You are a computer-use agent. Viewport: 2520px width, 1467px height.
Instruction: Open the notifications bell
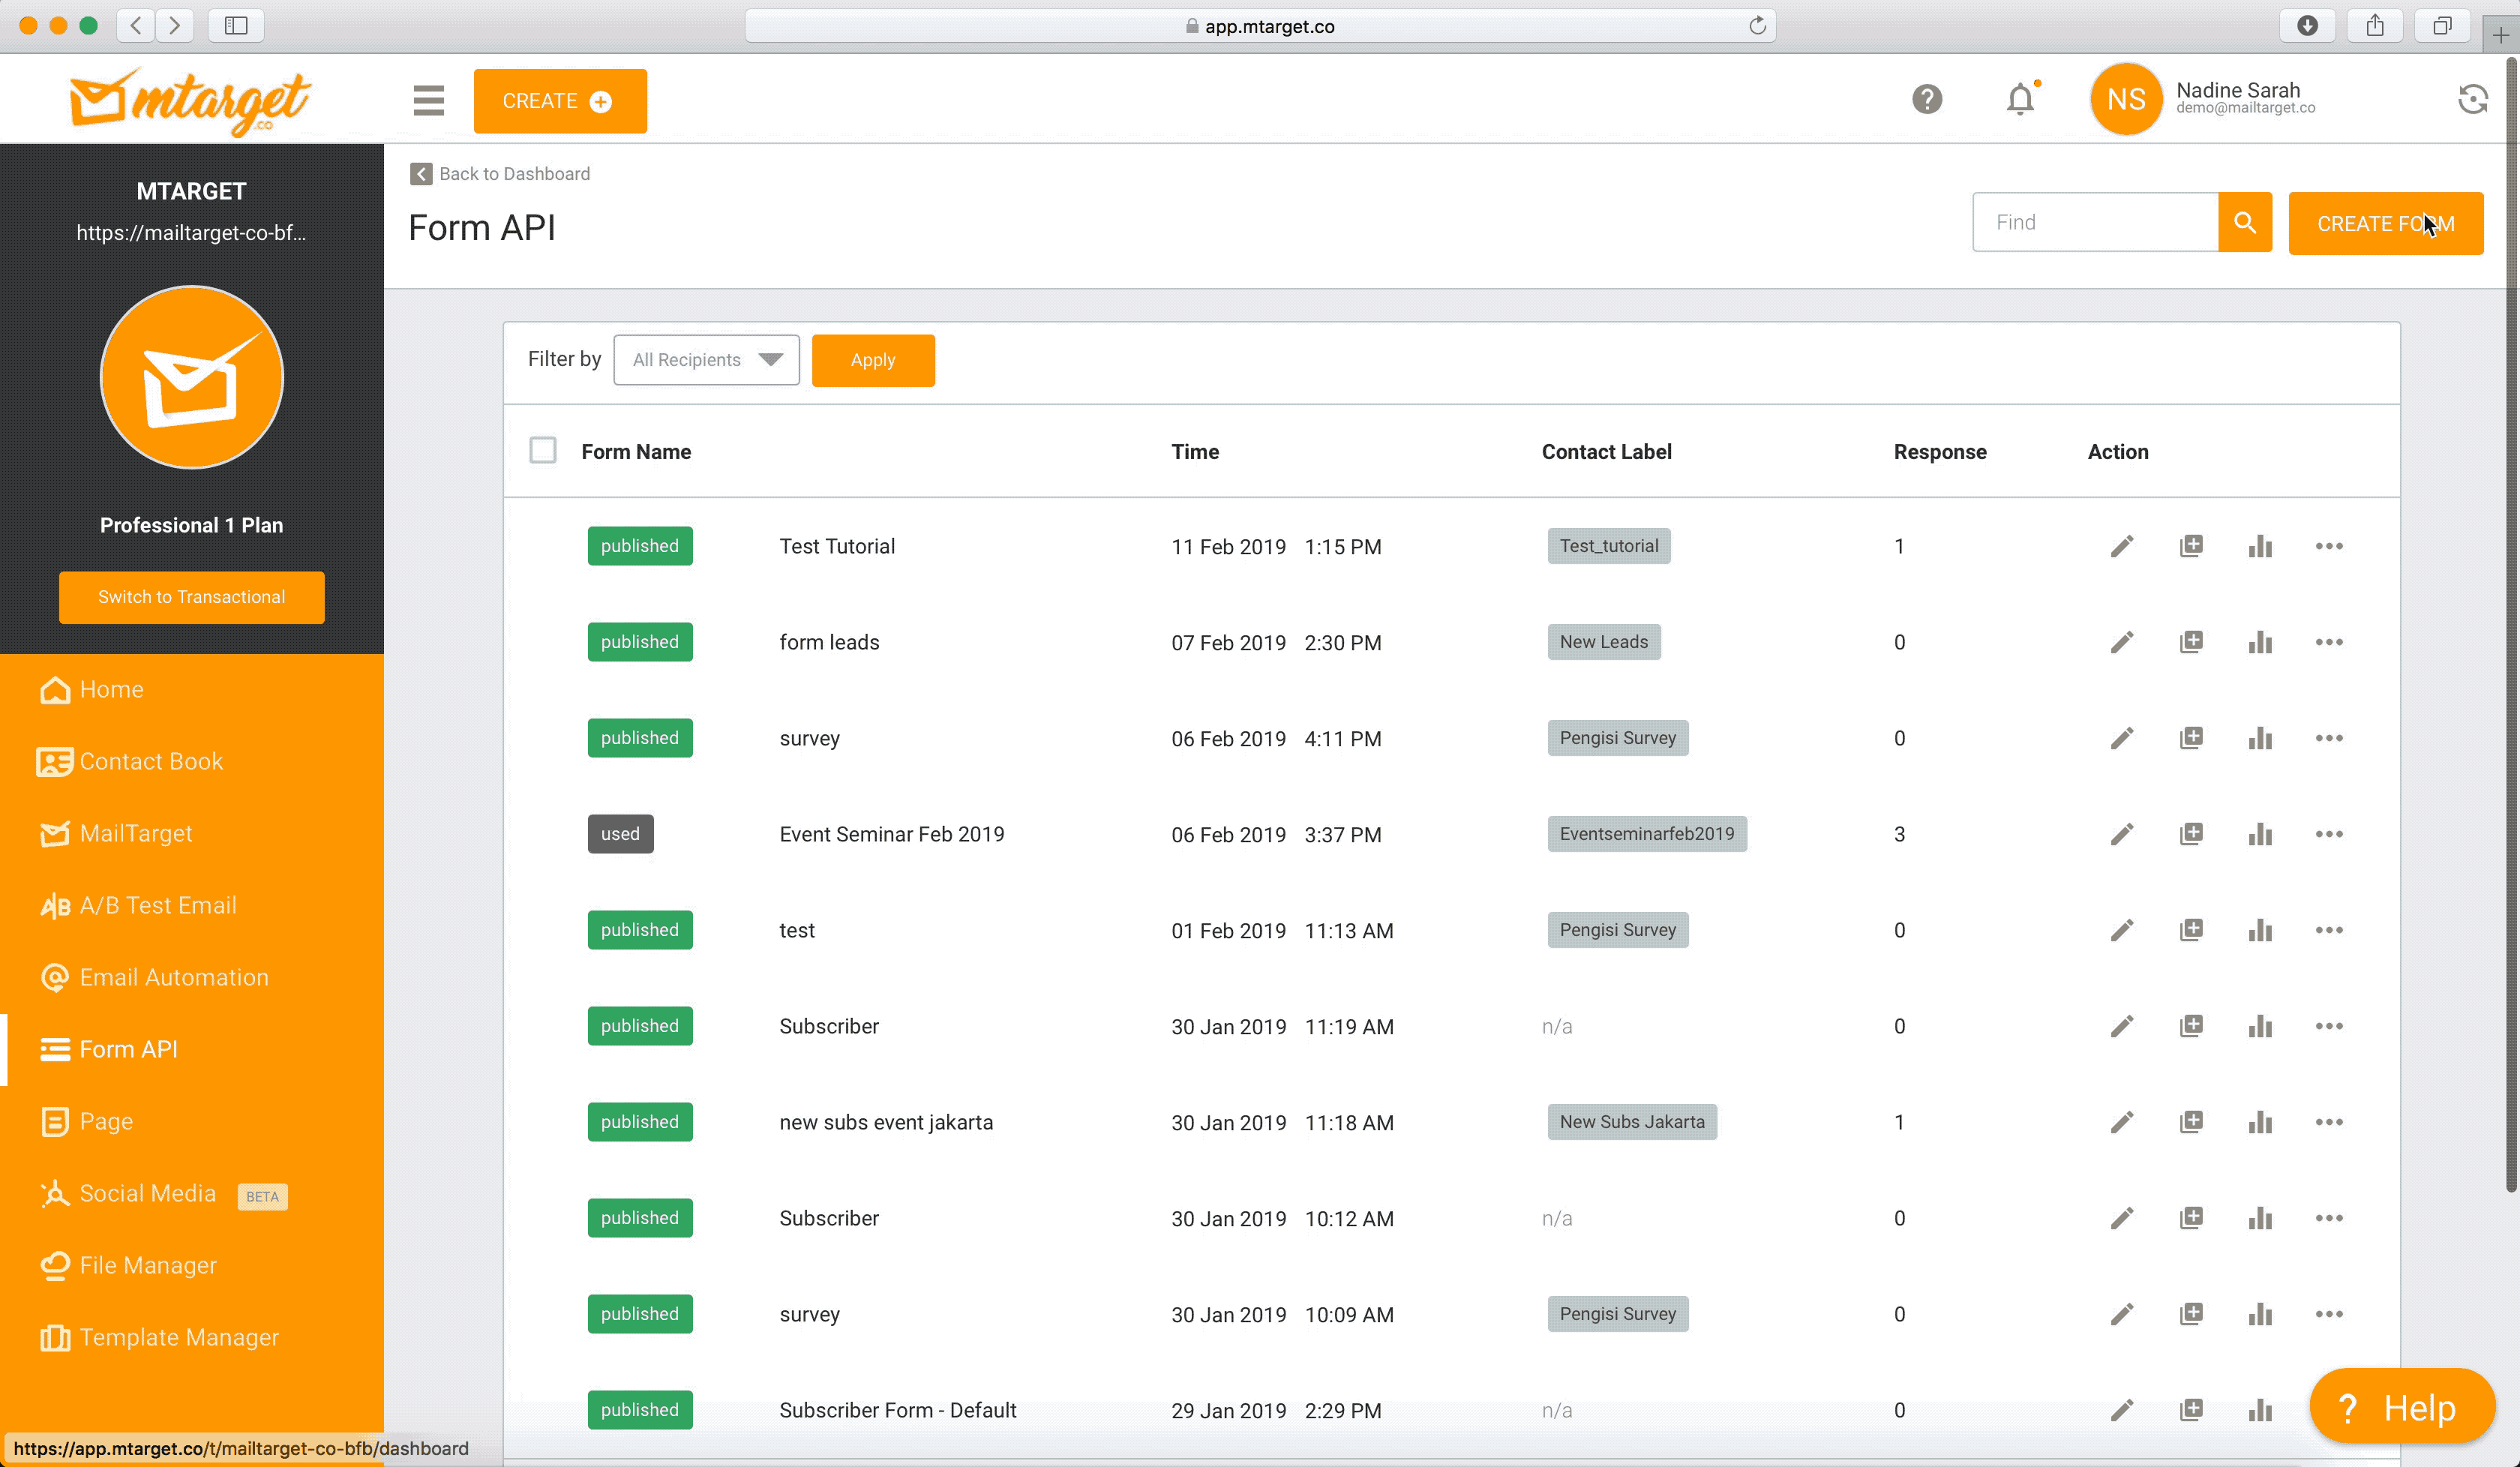(2020, 100)
